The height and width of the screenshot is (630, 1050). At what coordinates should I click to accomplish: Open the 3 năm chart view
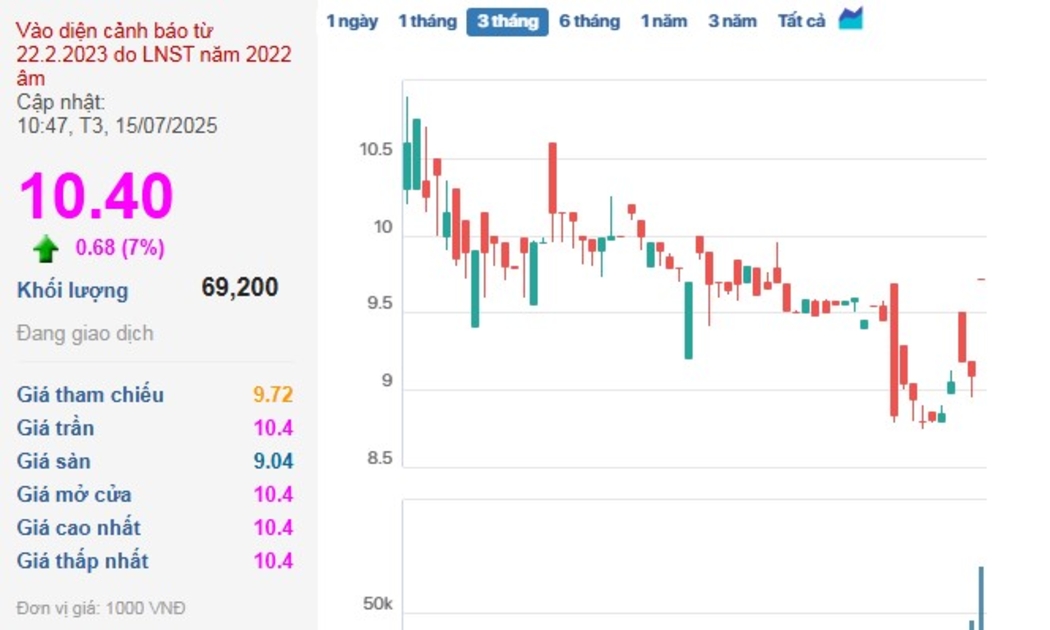732,21
